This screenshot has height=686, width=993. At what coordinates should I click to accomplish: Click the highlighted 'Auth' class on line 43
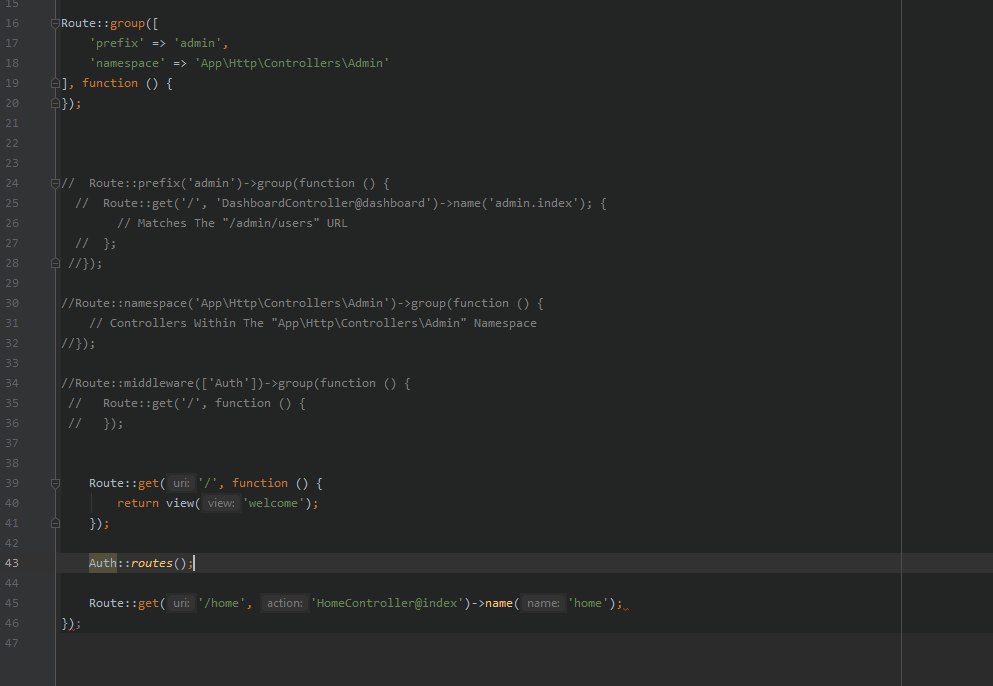point(103,563)
